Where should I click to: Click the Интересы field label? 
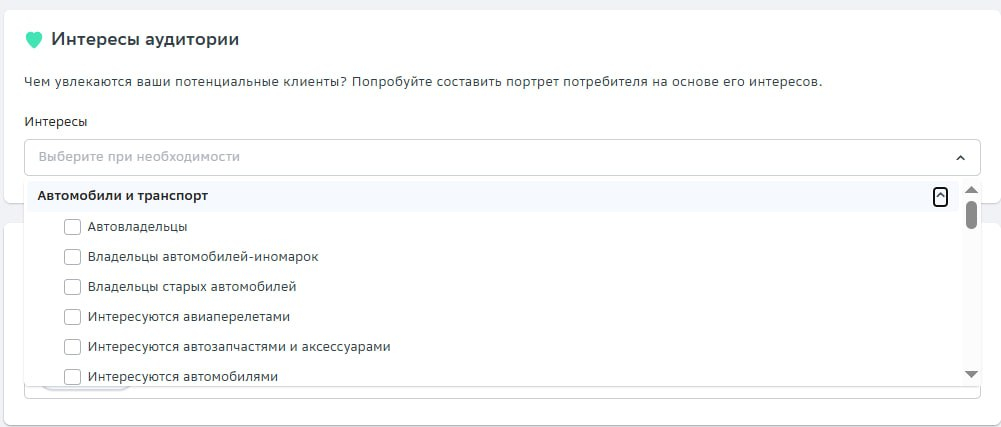coord(56,121)
